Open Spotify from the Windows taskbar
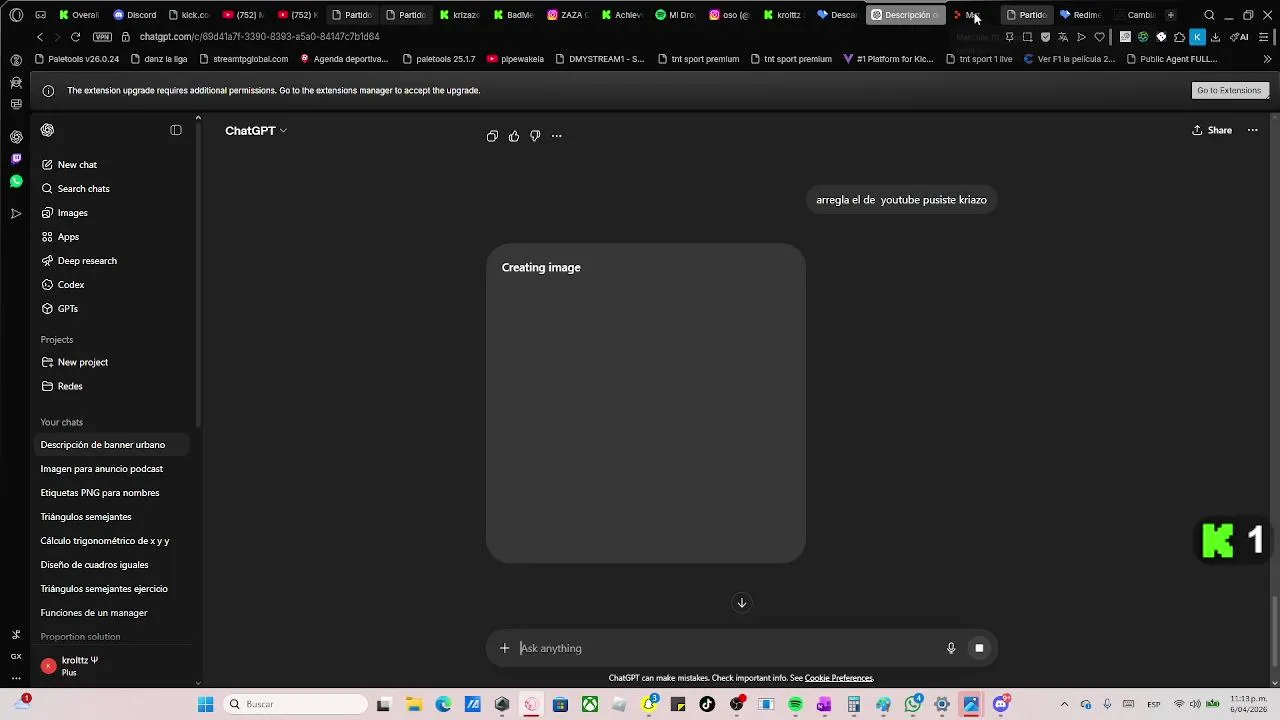The image size is (1280, 720). 795,704
